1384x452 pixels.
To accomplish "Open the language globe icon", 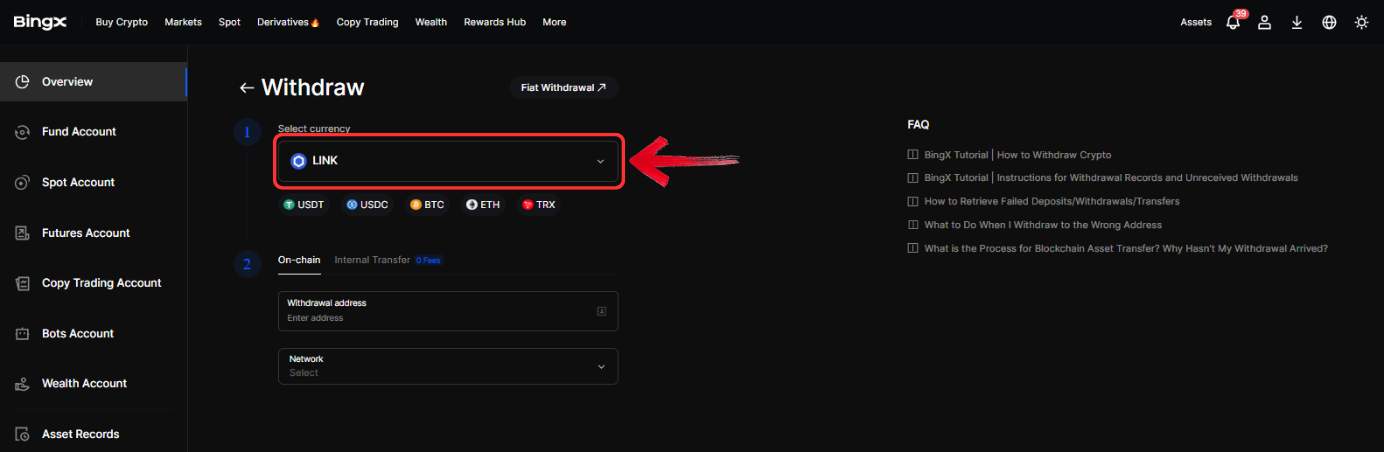I will coord(1329,22).
